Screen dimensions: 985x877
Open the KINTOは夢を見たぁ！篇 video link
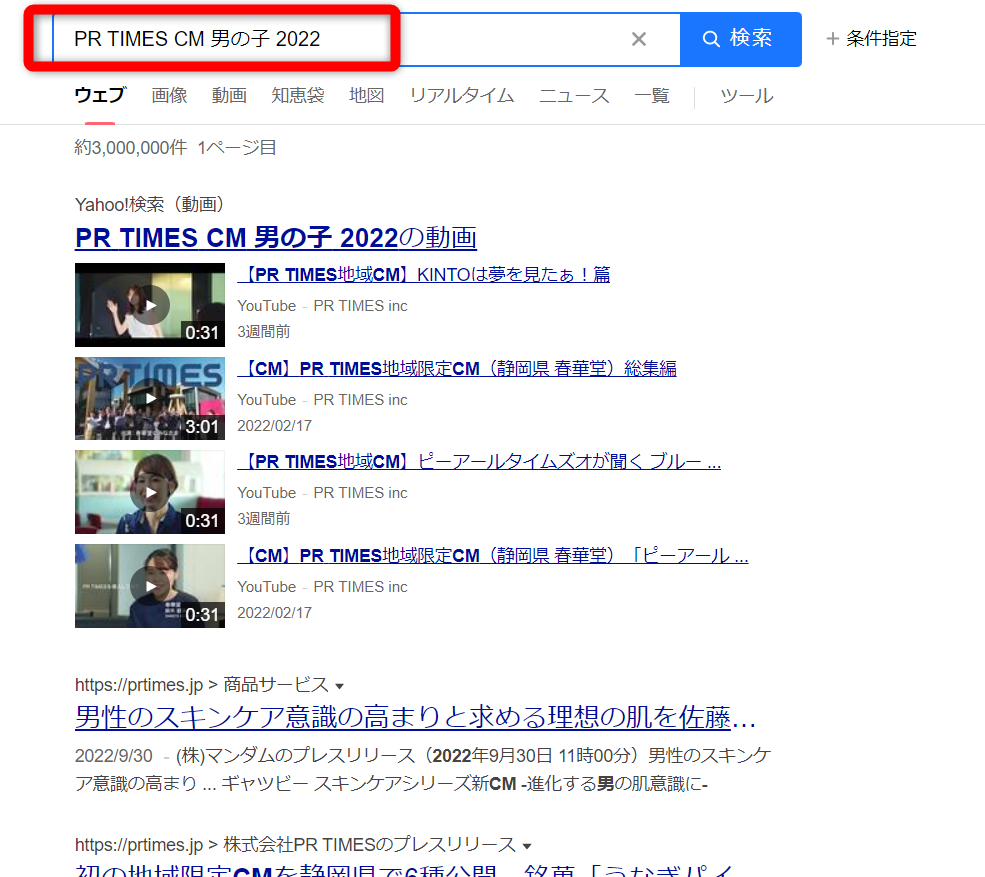coord(424,275)
